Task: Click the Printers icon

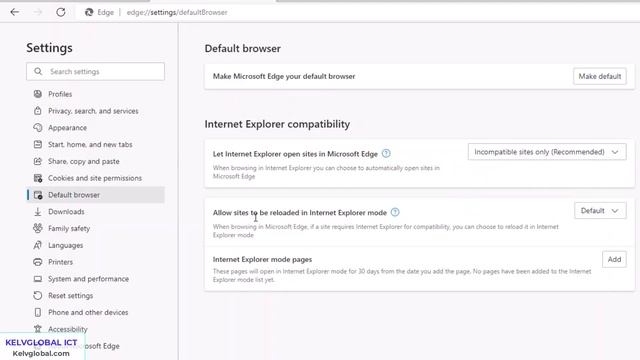Action: [38, 262]
